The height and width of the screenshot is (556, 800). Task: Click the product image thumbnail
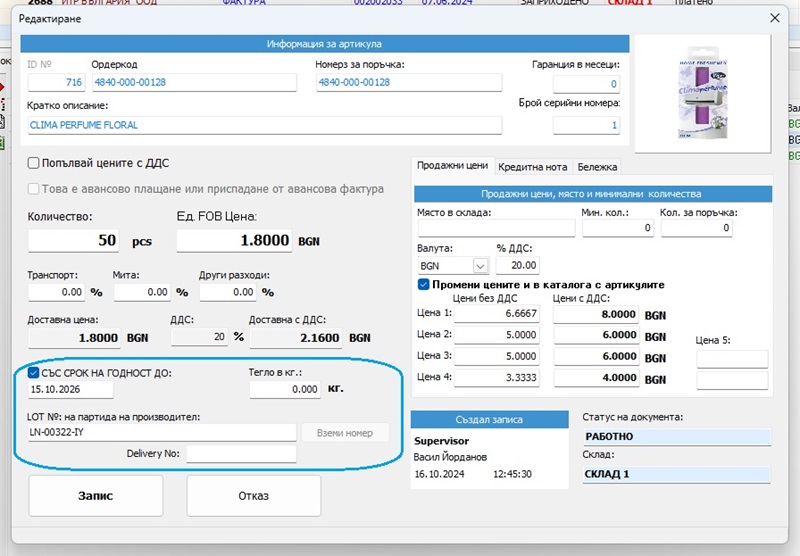point(703,93)
